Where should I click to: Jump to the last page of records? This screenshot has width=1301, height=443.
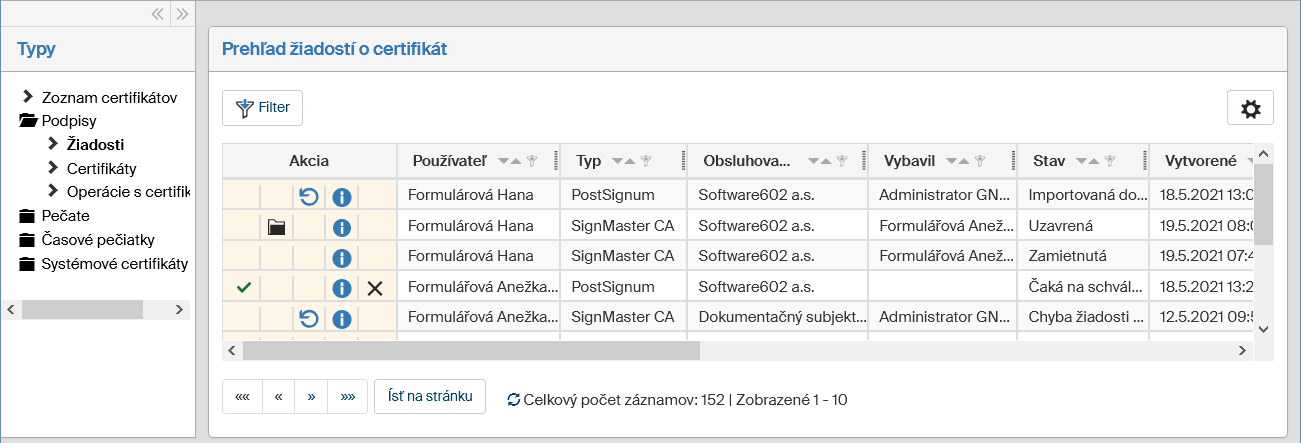347,397
